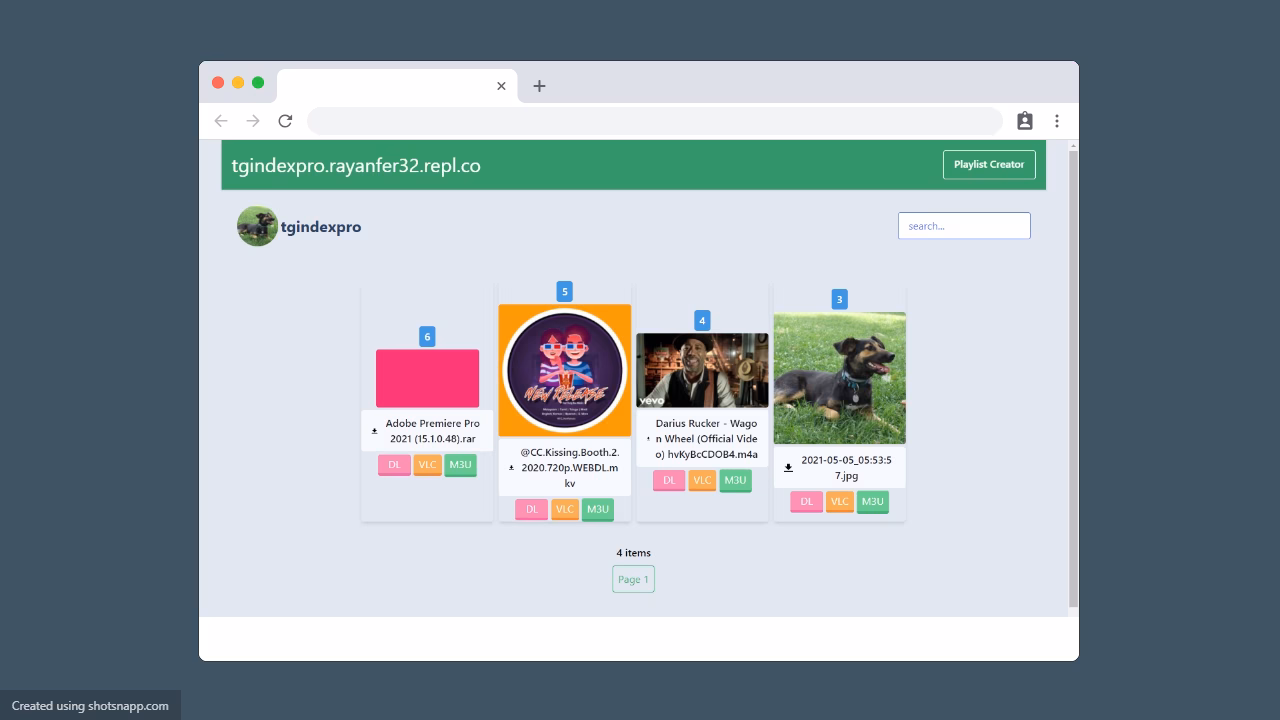This screenshot has width=1280, height=720.
Task: Open the browser three-dot menu
Action: 1056,121
